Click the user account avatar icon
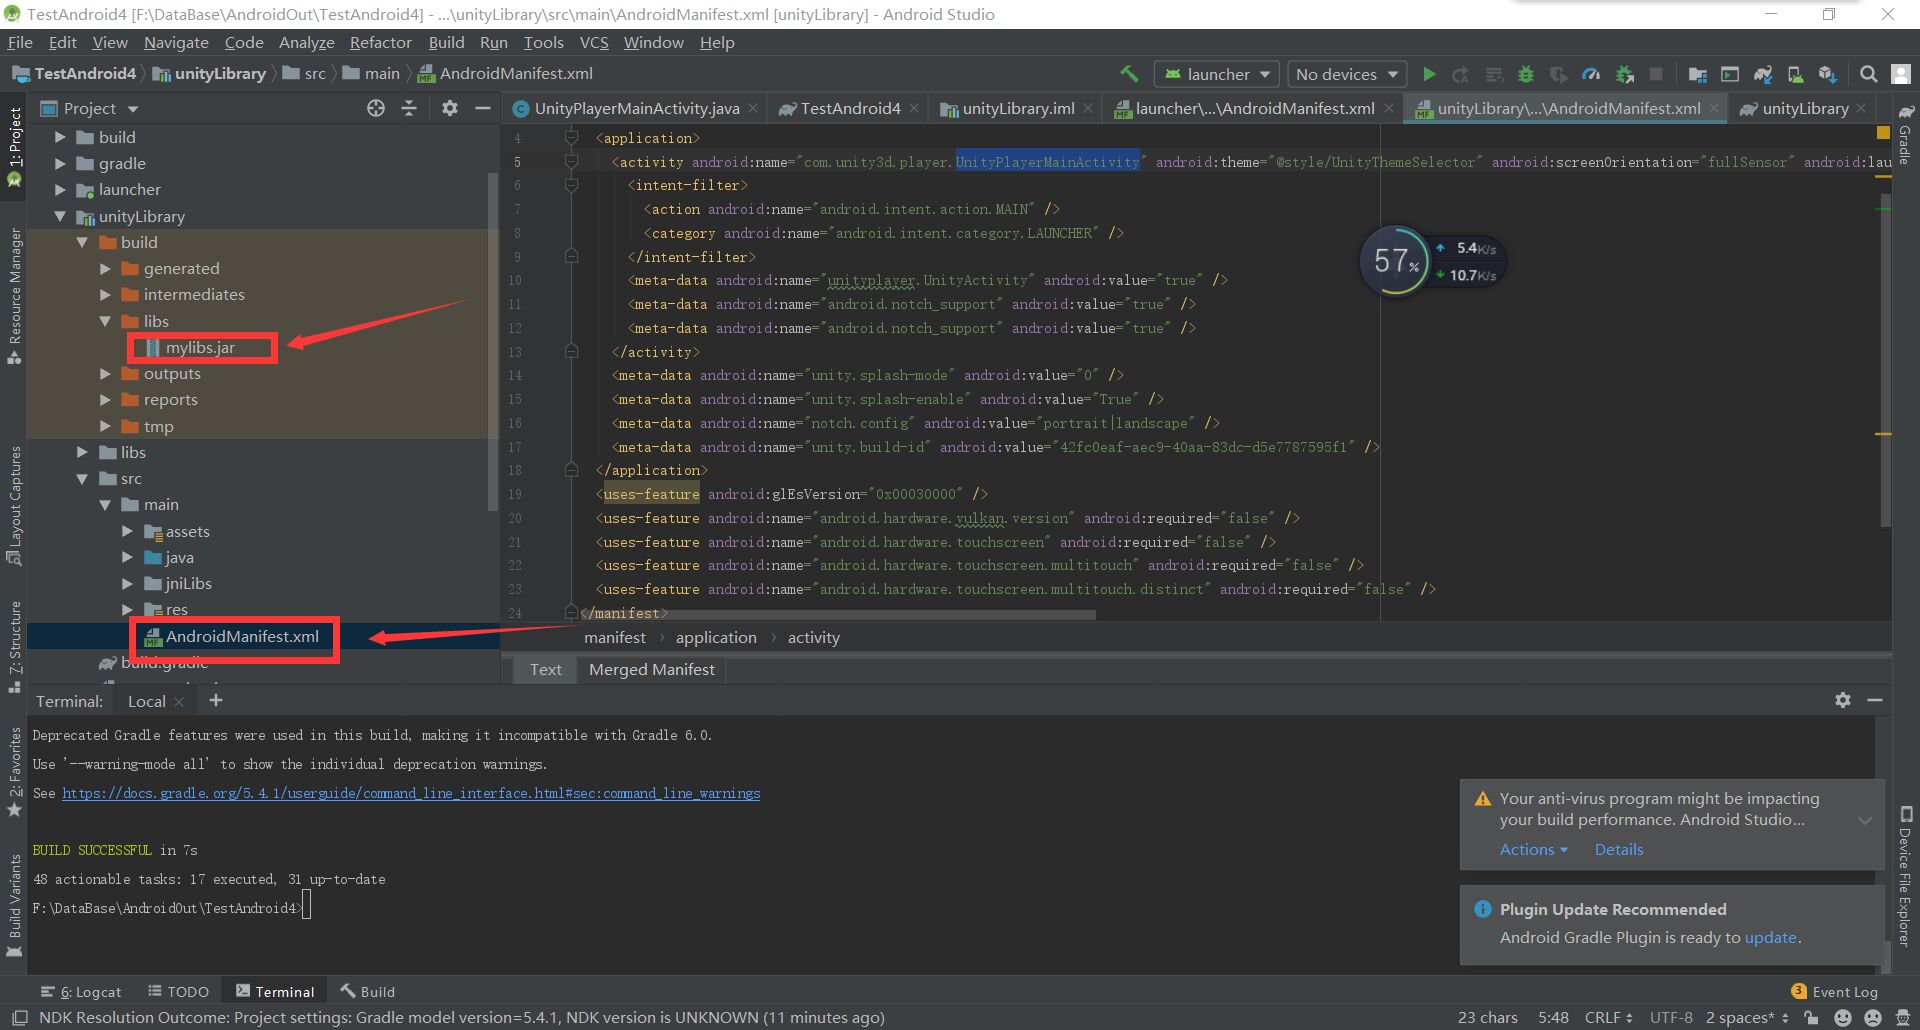The width and height of the screenshot is (1920, 1030). click(1901, 74)
